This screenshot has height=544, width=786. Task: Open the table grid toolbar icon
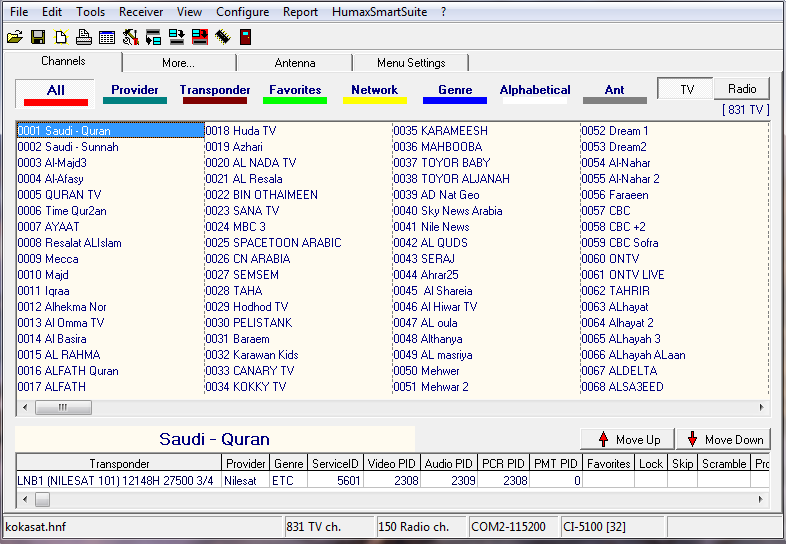(107, 37)
